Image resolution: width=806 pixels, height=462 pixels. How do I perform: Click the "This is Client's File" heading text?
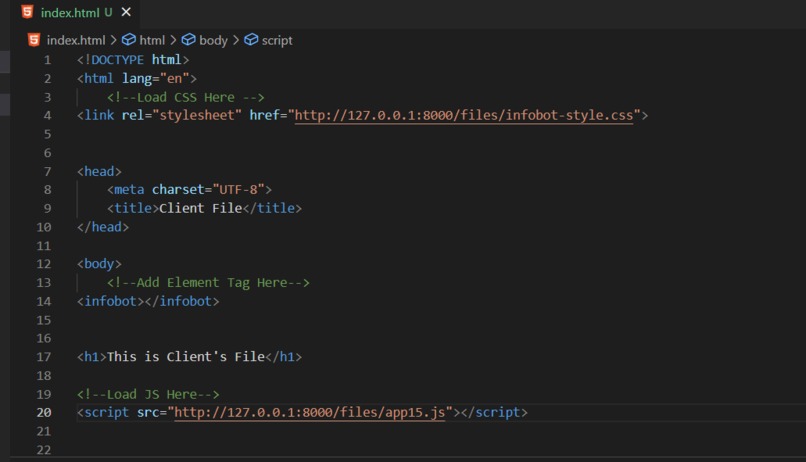186,357
